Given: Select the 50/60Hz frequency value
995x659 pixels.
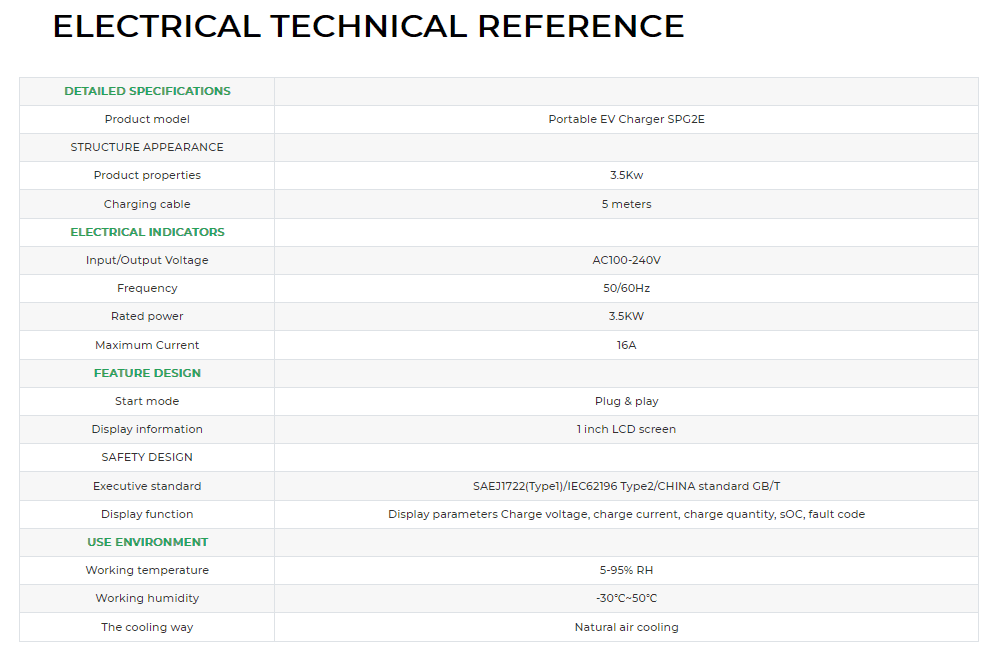Looking at the screenshot, I should [x=626, y=288].
